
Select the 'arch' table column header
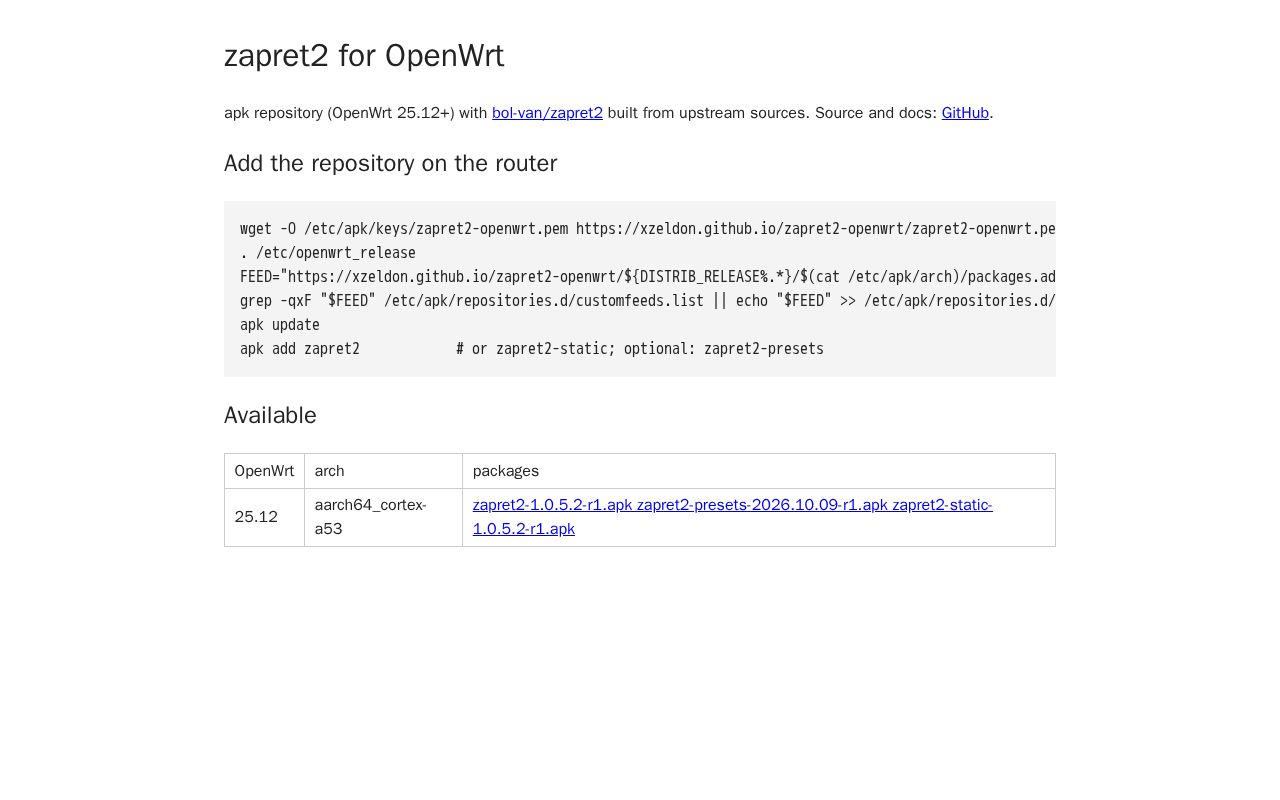point(383,471)
